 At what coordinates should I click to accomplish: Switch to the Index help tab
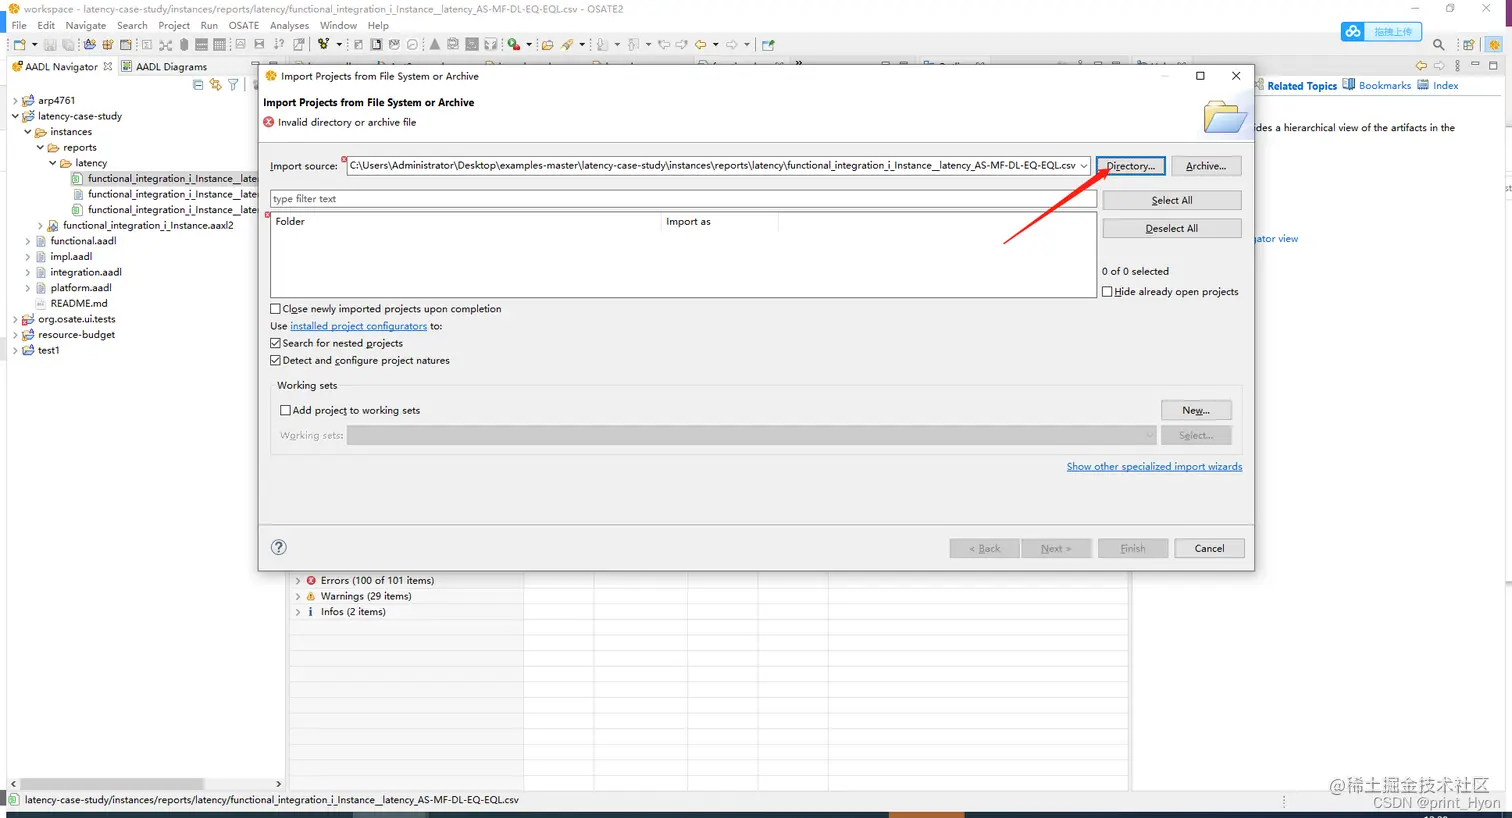pyautogui.click(x=1438, y=85)
